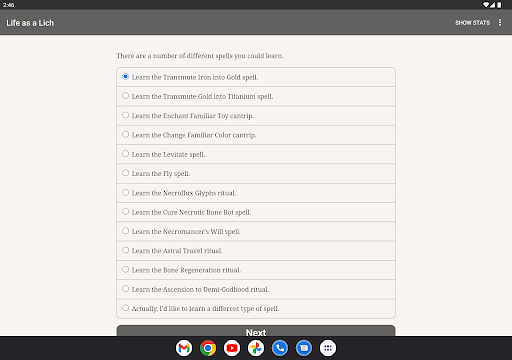Tap the battery status icon
512x360 pixels.
tap(499, 5)
